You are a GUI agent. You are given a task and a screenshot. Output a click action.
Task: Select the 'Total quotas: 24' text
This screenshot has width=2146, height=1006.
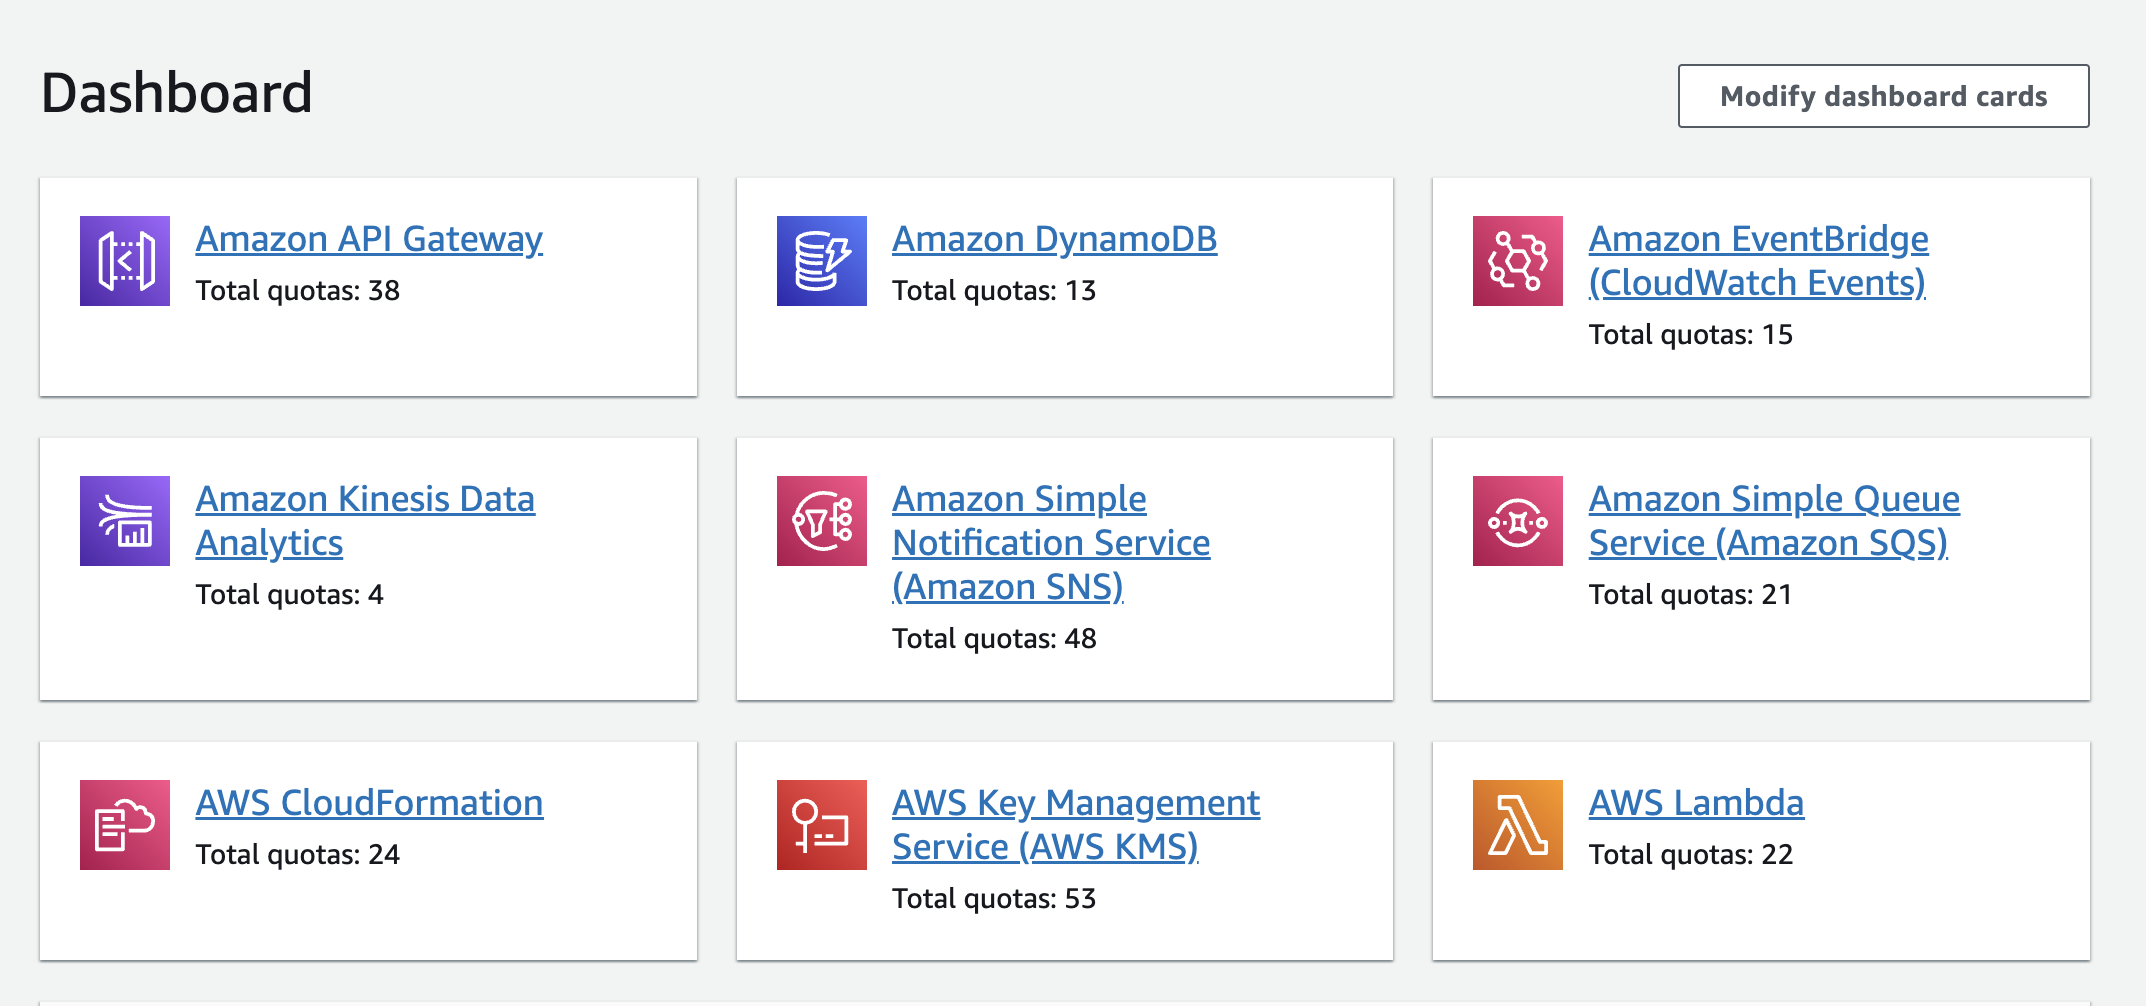tap(298, 855)
